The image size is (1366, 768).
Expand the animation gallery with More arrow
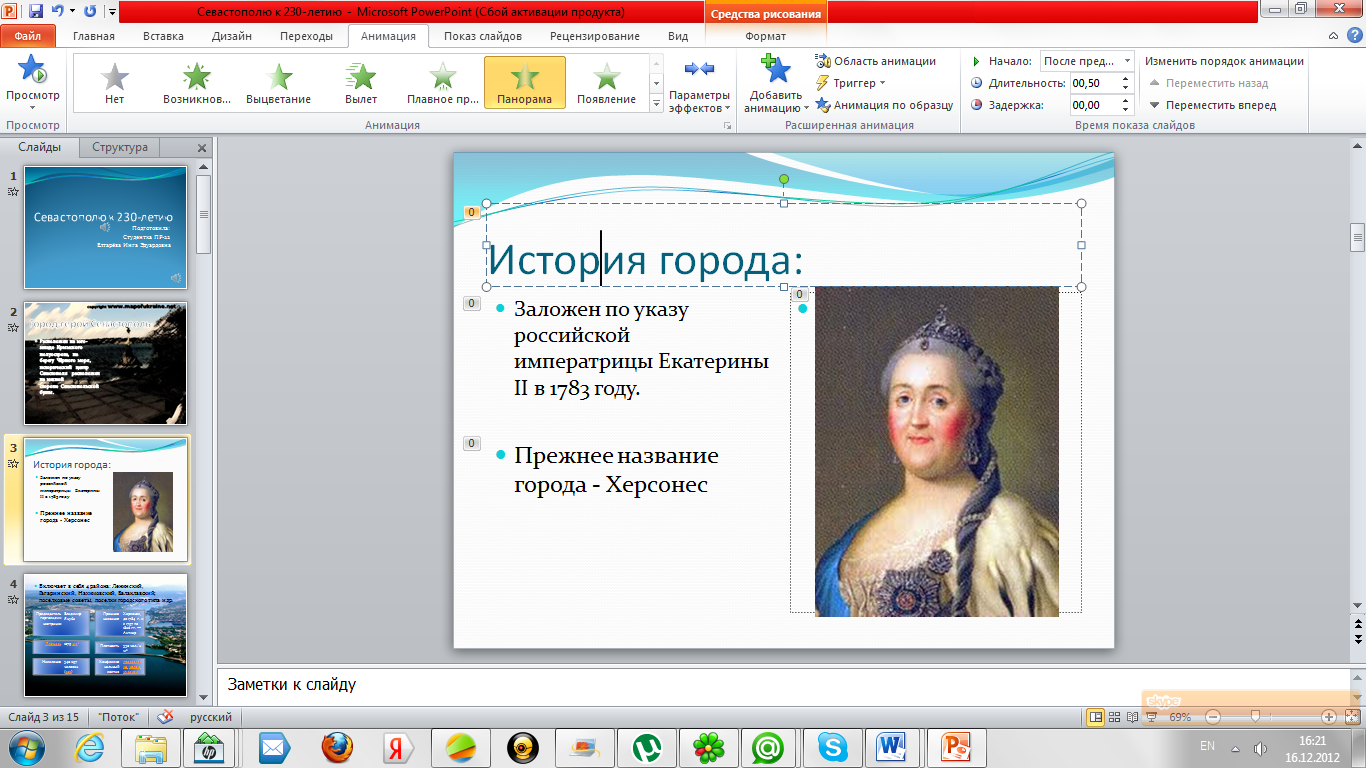click(657, 104)
